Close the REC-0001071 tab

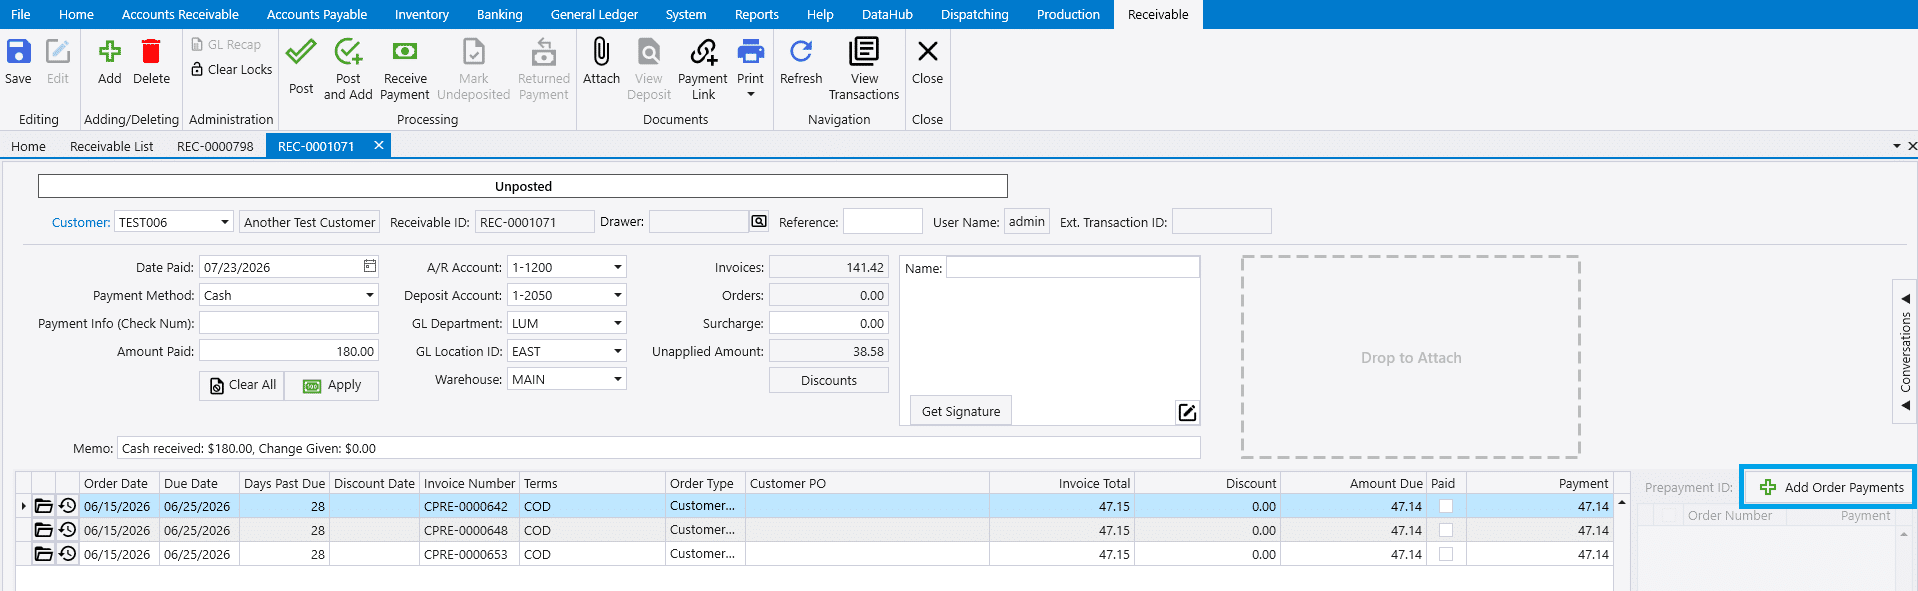379,145
